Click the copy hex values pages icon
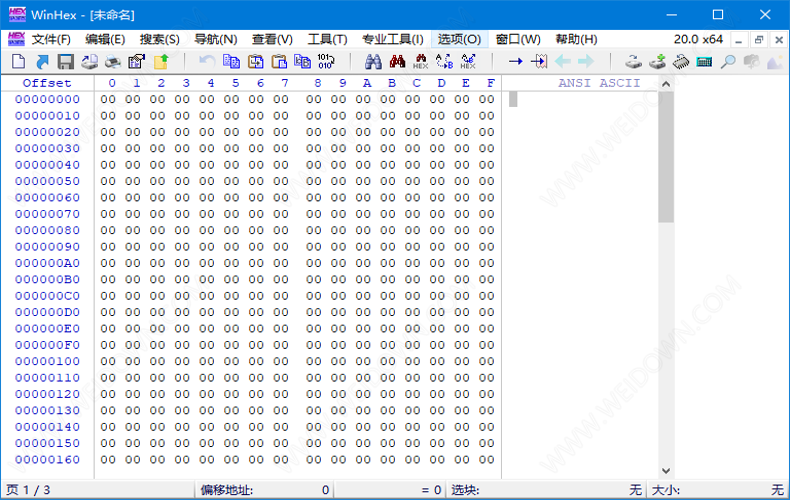Screen dimensions: 790x500 point(302,61)
